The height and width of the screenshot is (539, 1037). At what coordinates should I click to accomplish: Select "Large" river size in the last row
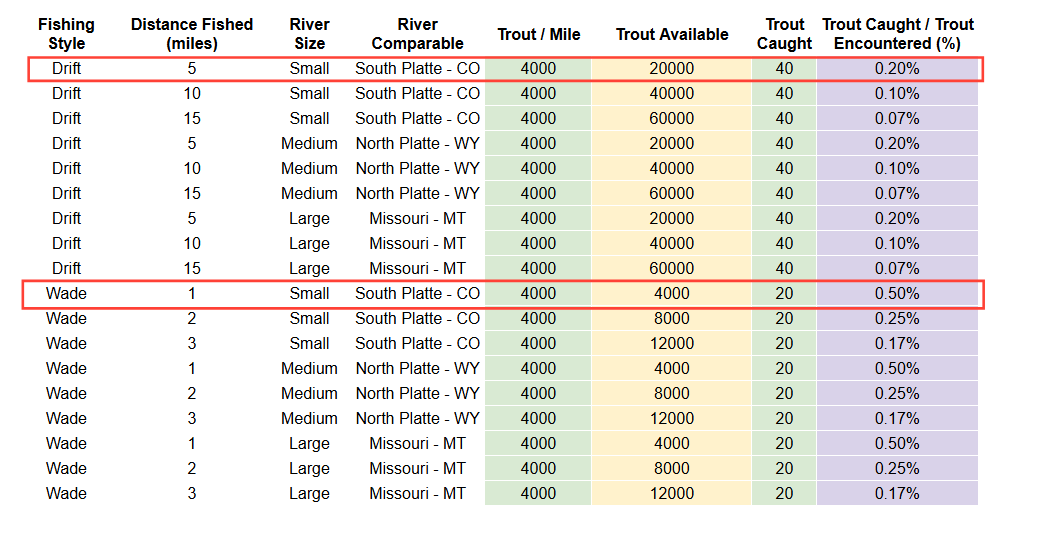click(x=309, y=494)
